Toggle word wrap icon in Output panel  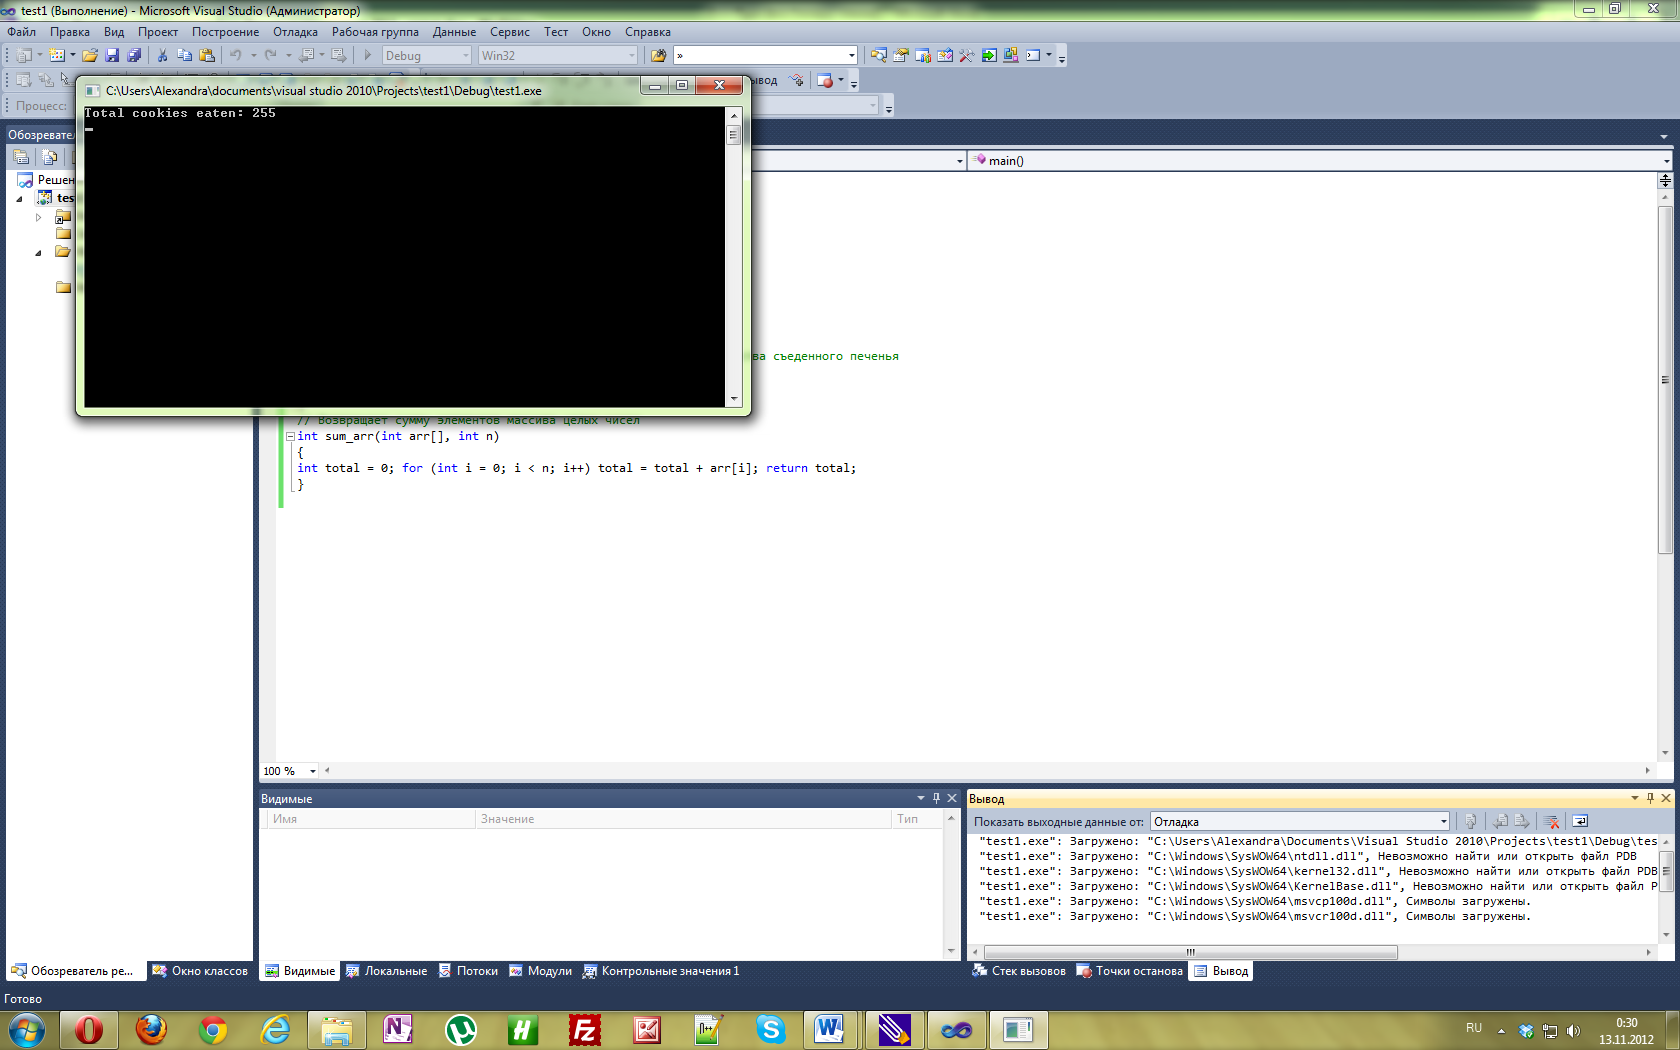click(1580, 822)
